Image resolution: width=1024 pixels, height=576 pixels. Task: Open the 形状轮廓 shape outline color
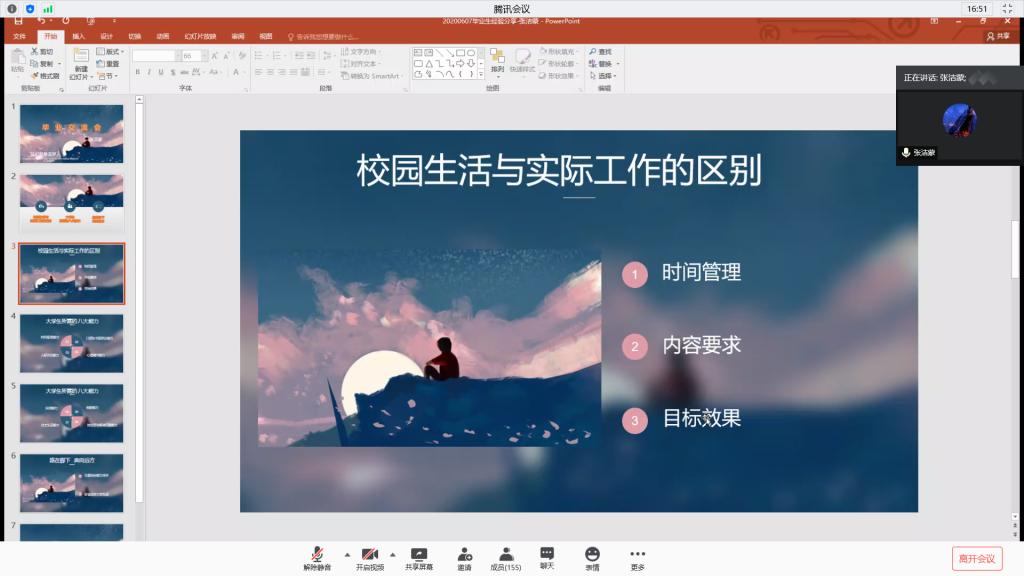tap(560, 64)
